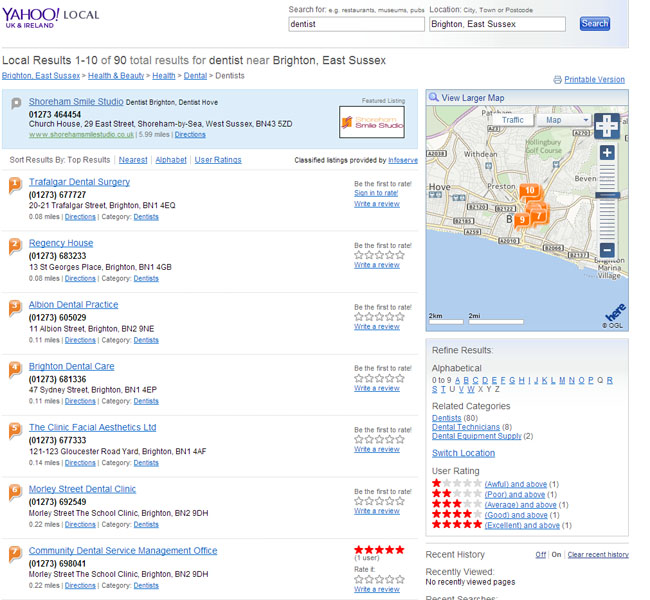Filter by (Average) and above rating
This screenshot has height=600, width=650.
[520, 505]
